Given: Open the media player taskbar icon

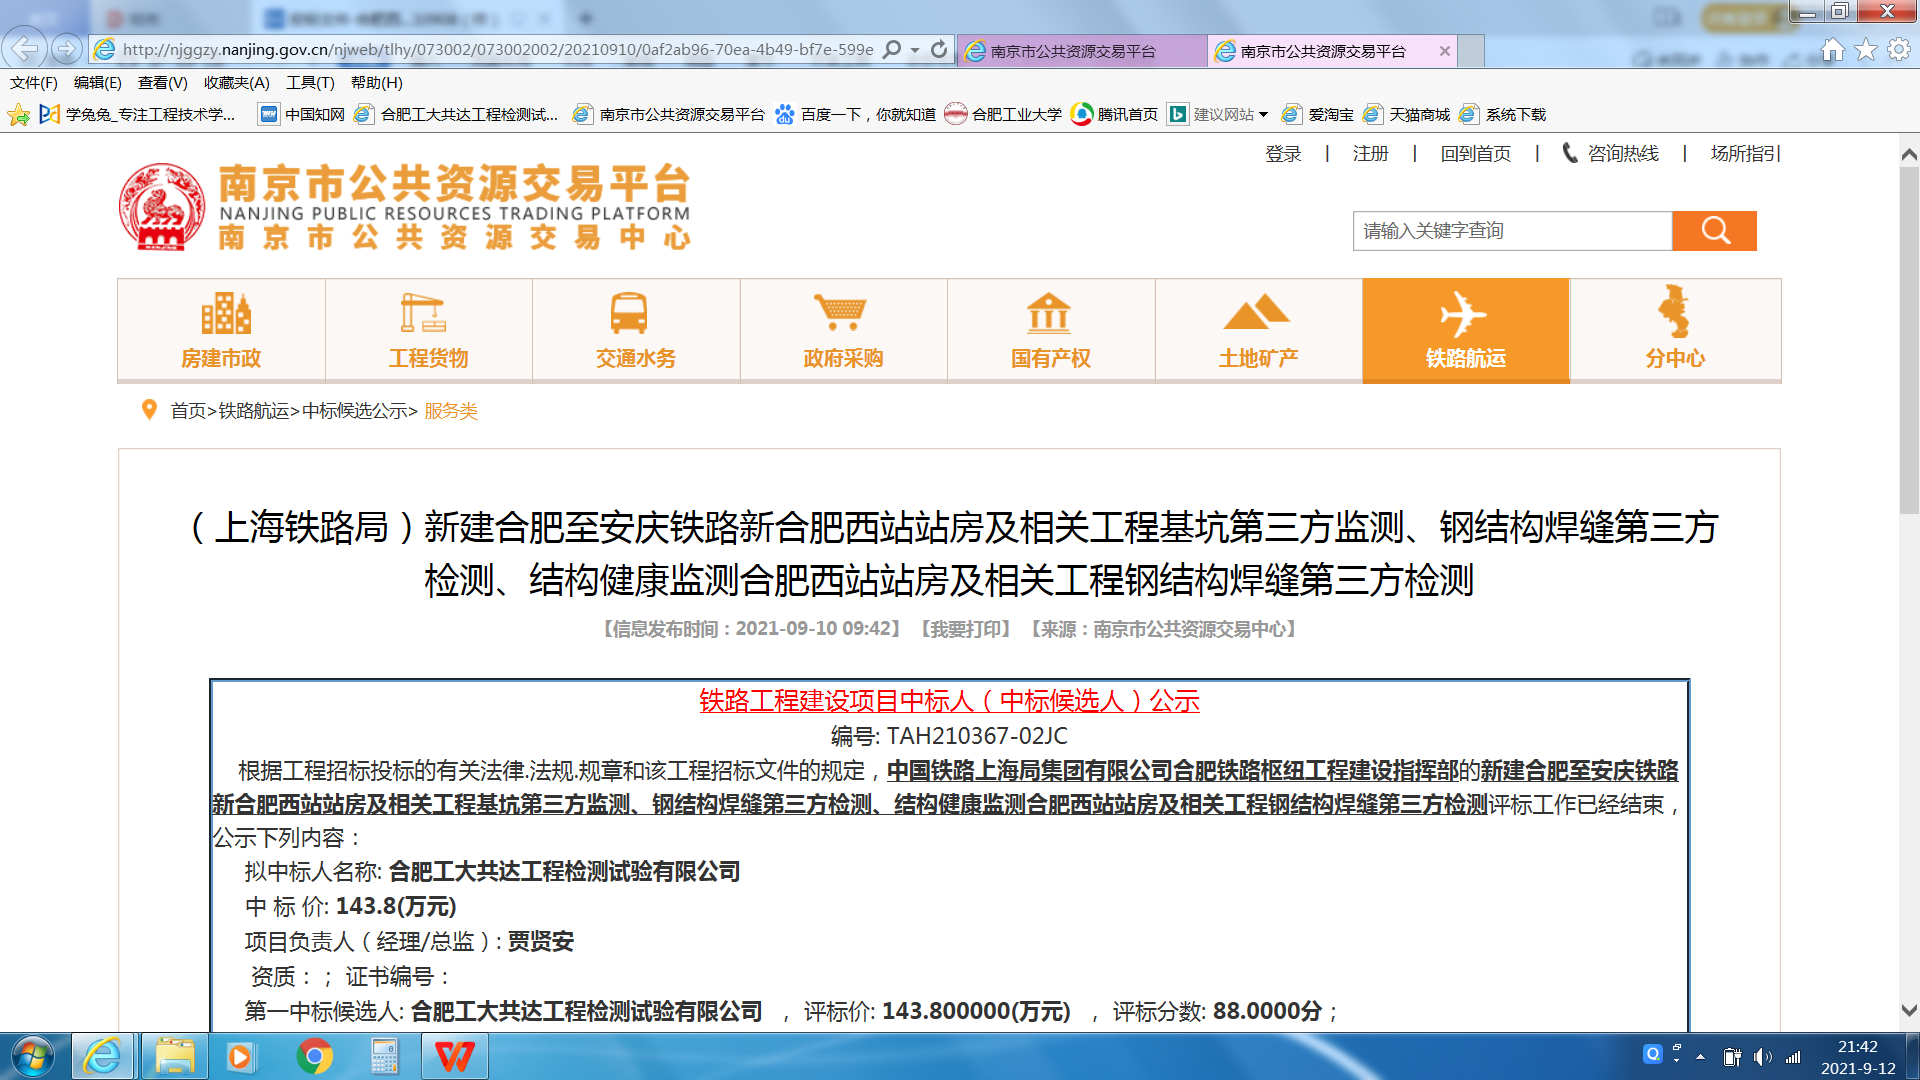Looking at the screenshot, I should [241, 1057].
